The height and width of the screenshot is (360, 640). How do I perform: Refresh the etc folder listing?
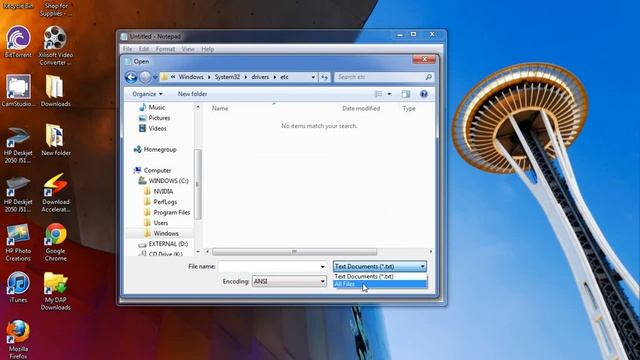pyautogui.click(x=324, y=77)
